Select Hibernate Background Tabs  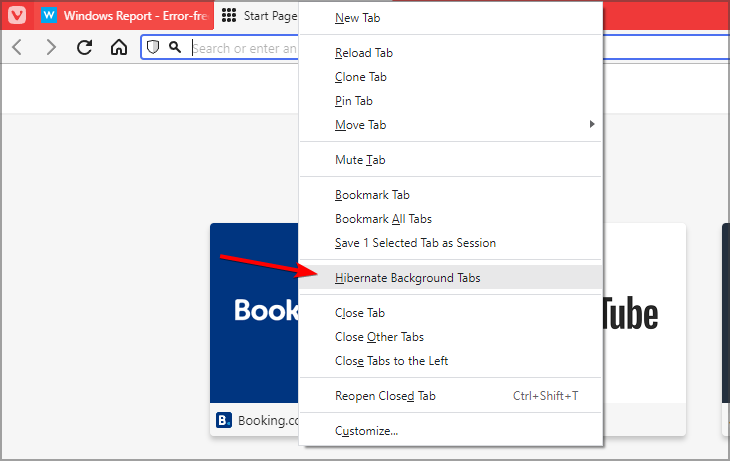pyautogui.click(x=451, y=278)
